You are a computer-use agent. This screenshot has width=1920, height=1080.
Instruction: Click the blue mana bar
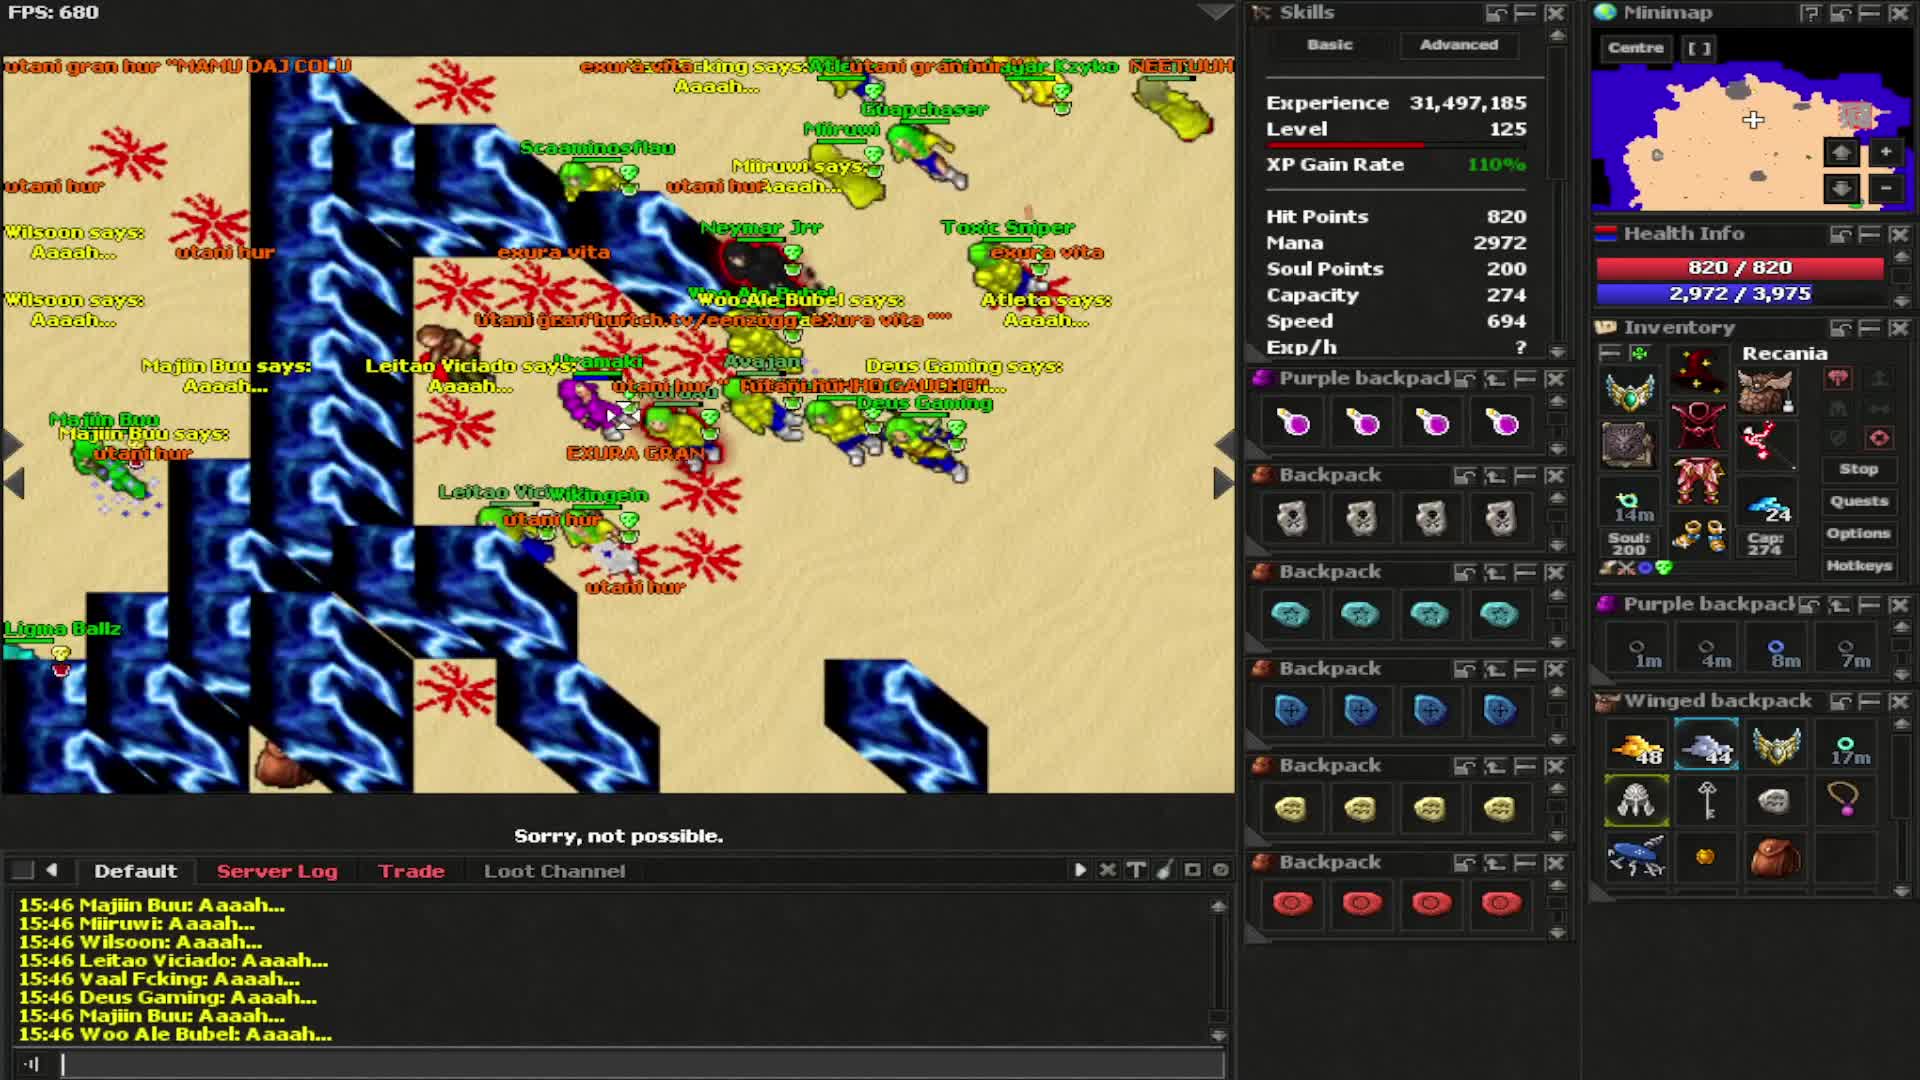[x=1740, y=294]
